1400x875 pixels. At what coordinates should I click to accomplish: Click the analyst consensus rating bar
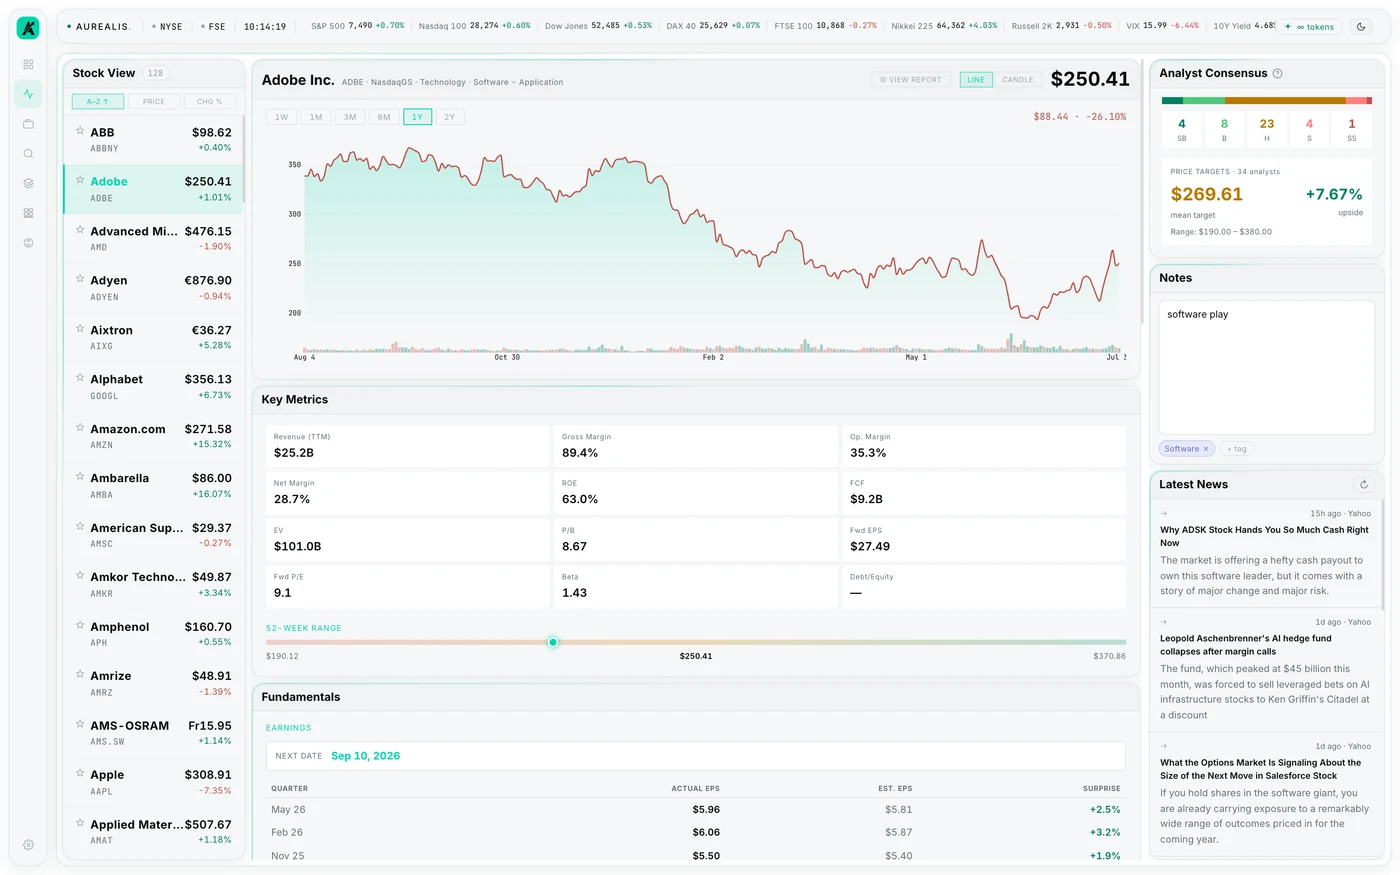pyautogui.click(x=1266, y=100)
